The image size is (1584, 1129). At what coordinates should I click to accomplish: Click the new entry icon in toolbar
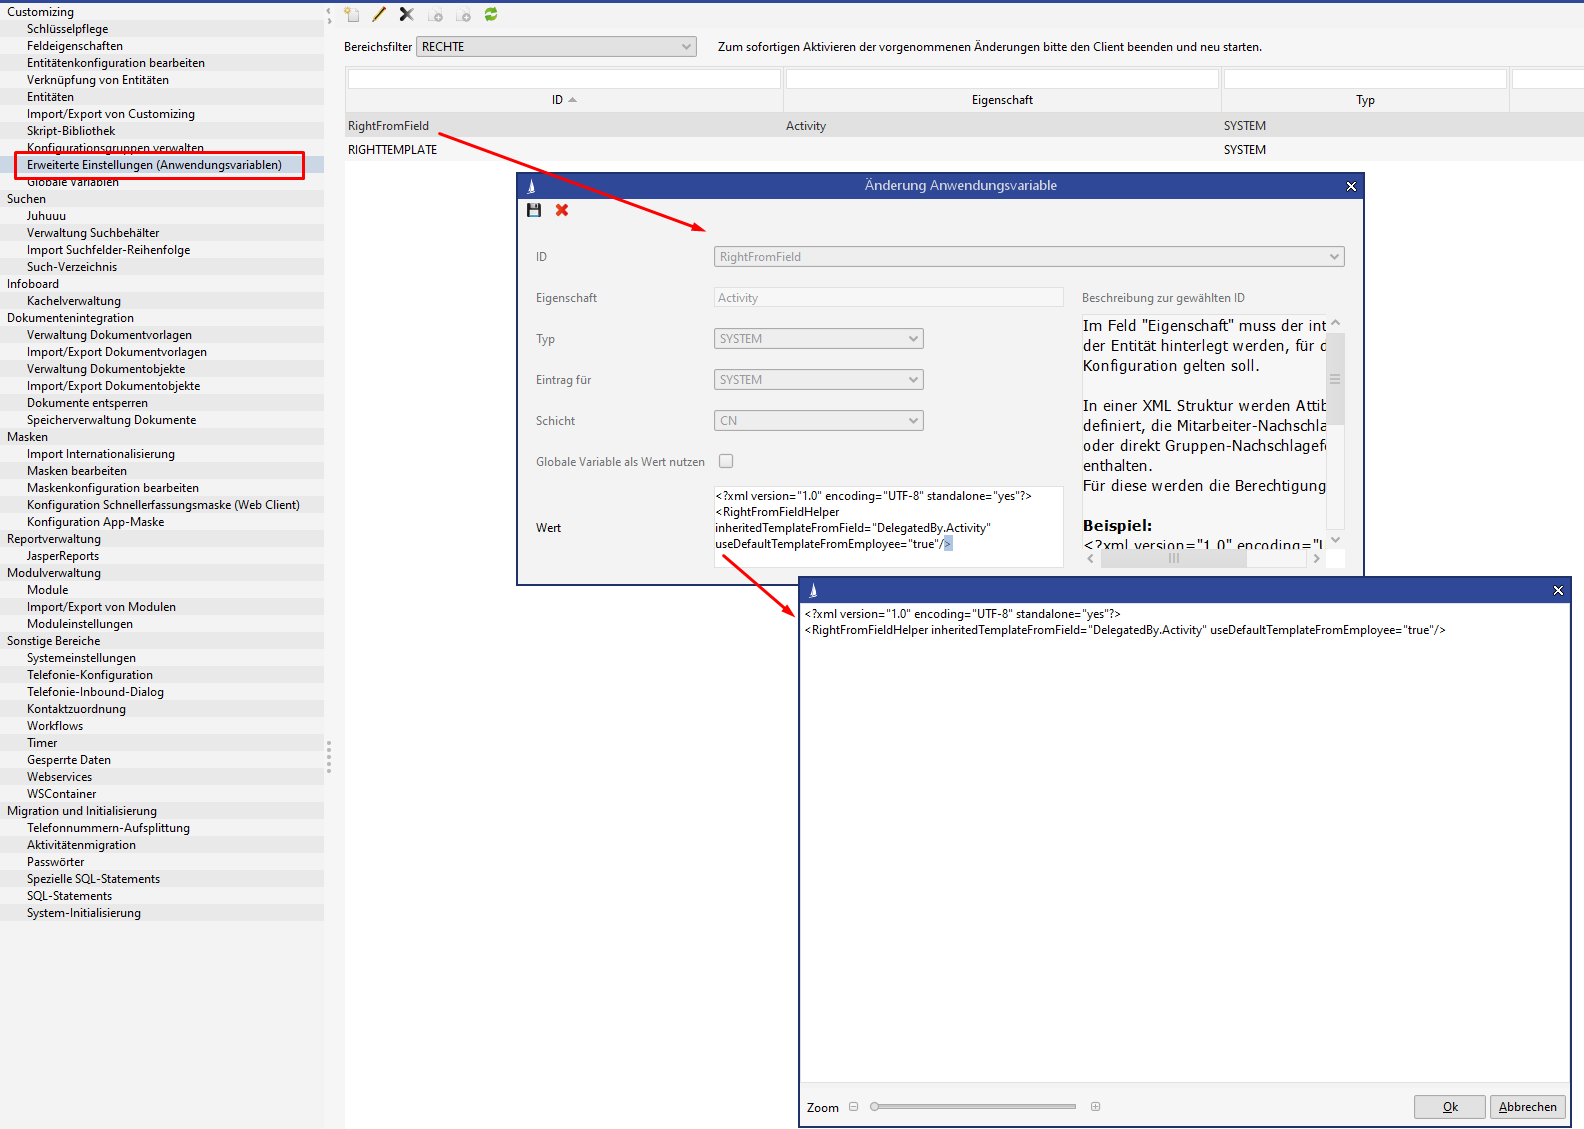pyautogui.click(x=352, y=15)
